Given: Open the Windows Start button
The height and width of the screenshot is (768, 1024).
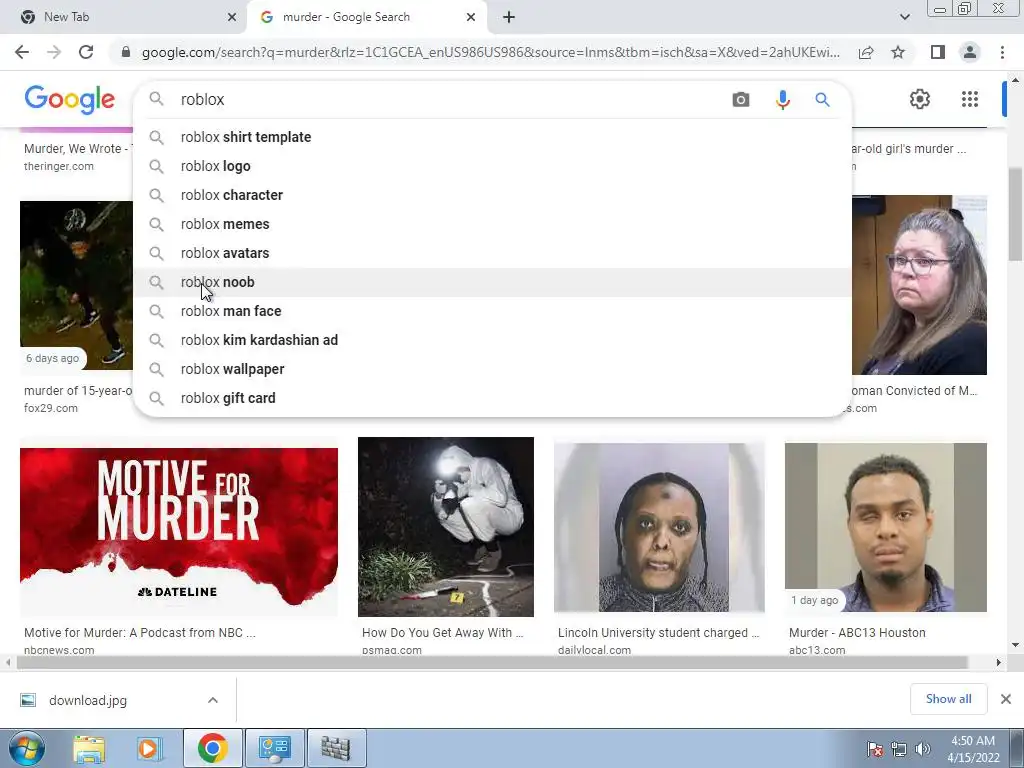Looking at the screenshot, I should (x=27, y=748).
